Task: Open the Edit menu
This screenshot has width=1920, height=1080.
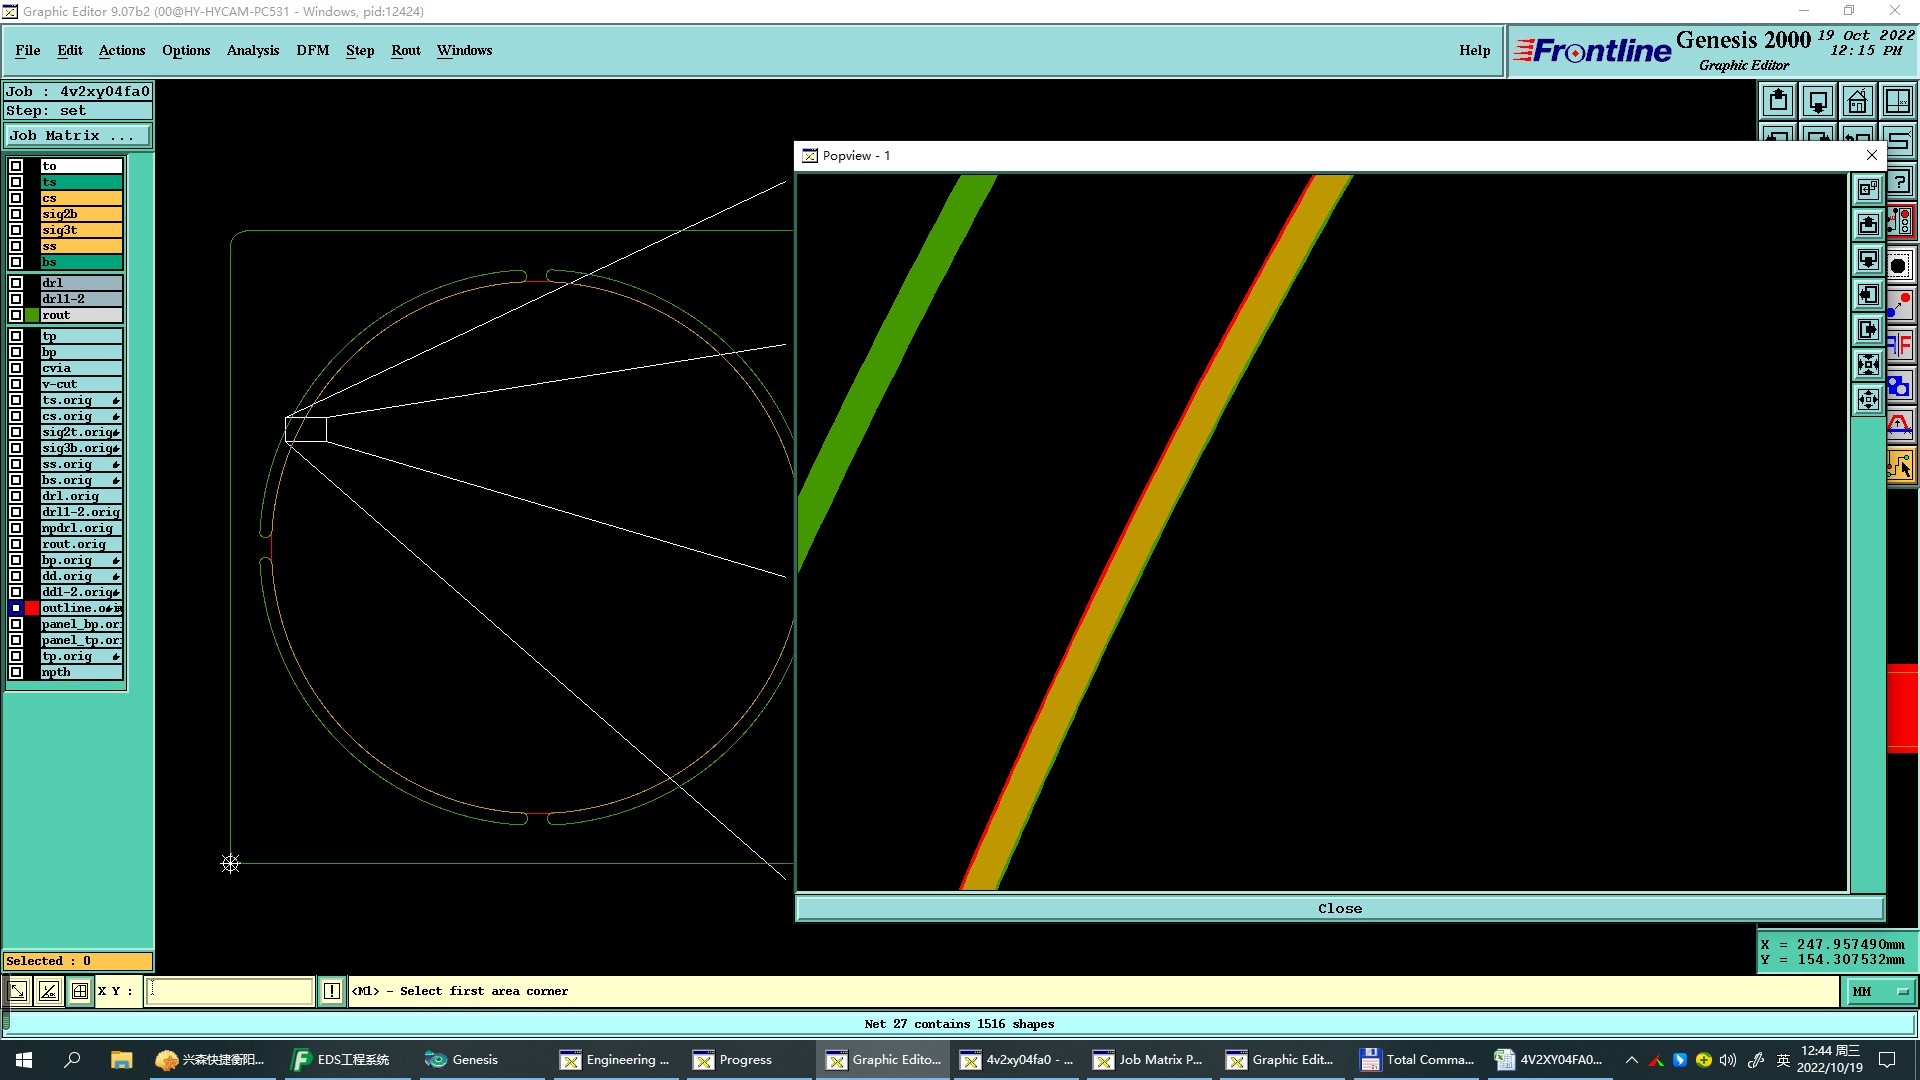Action: click(70, 50)
